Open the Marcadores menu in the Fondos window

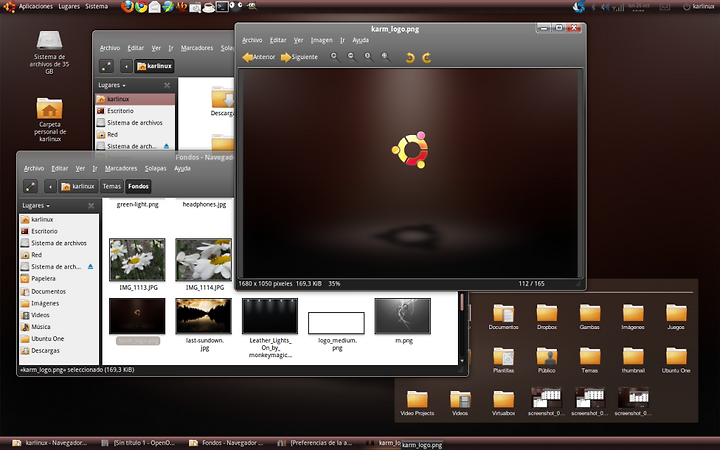click(121, 169)
